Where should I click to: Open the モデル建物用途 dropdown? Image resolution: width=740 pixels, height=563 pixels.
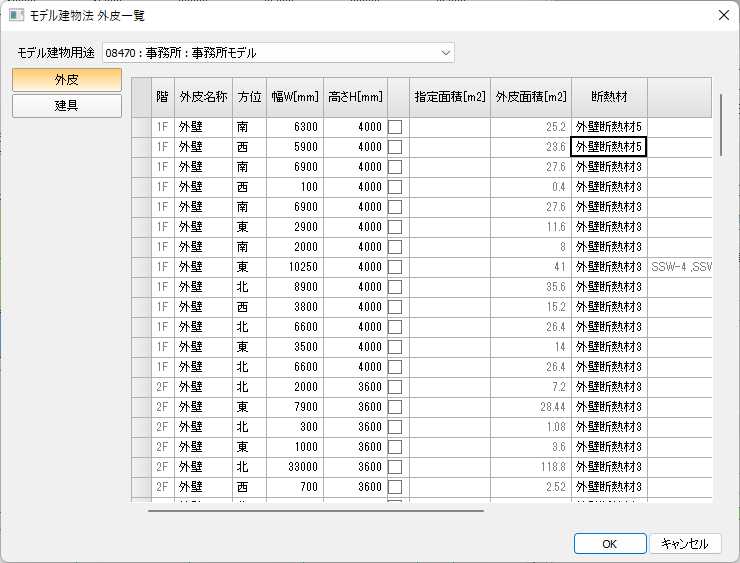click(x=445, y=52)
